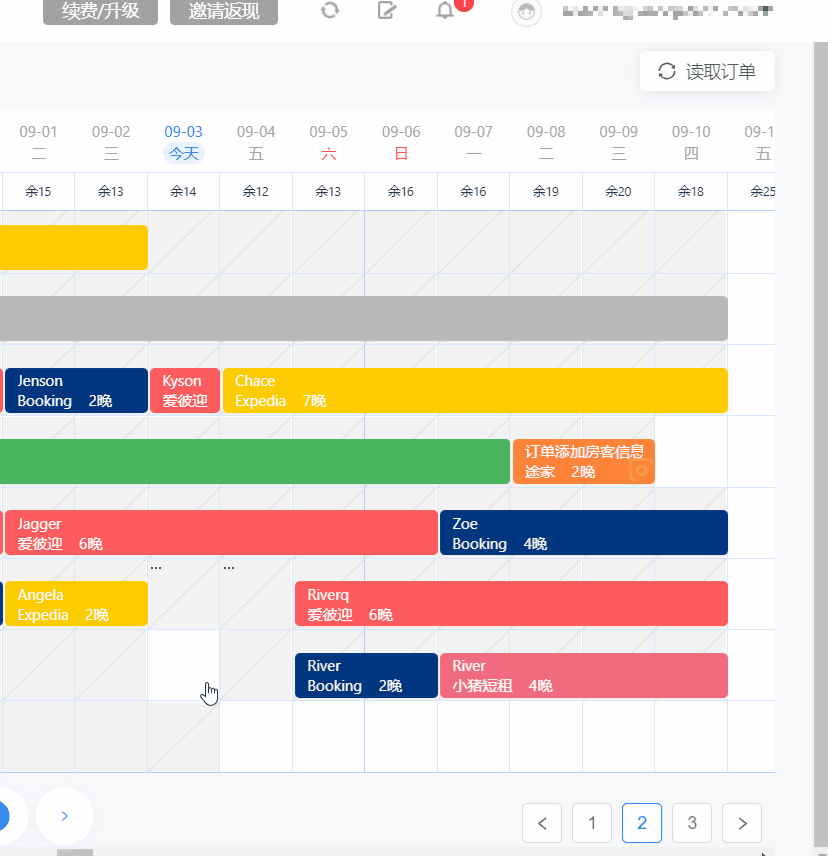Open Kyson 爱彼迎 reservation

click(x=185, y=391)
